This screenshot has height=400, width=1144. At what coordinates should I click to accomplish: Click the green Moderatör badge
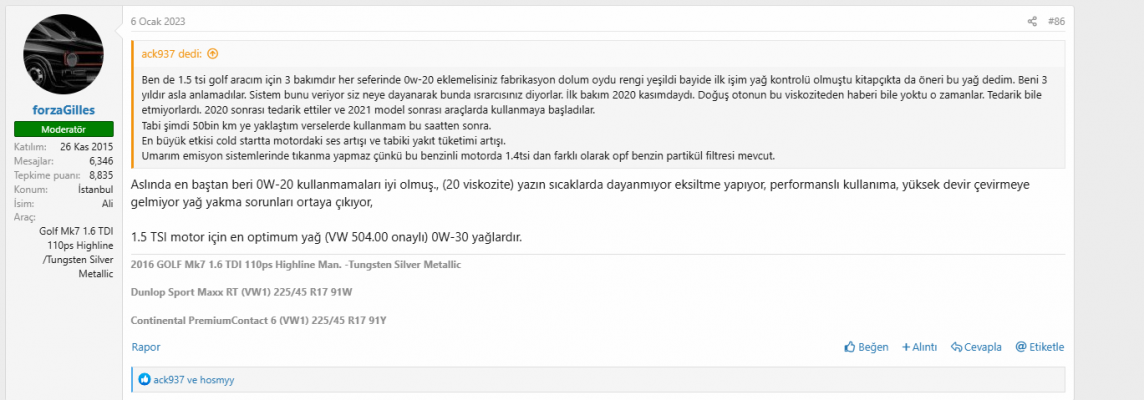(63, 130)
